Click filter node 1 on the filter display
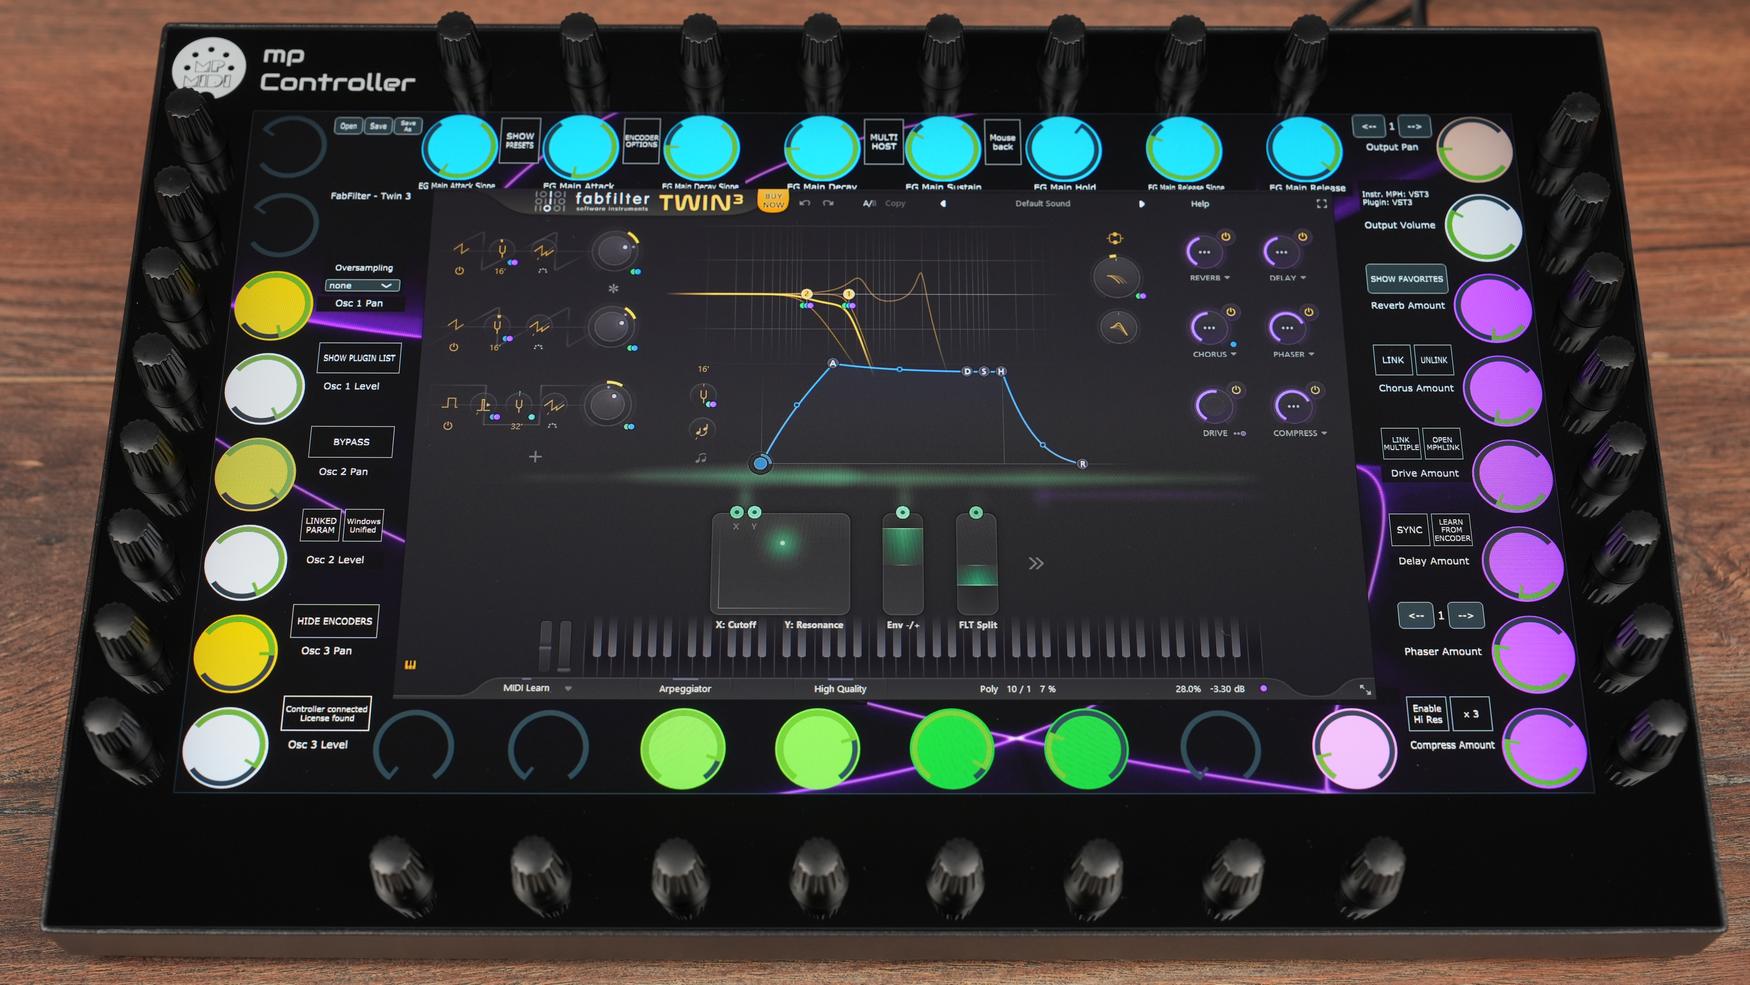 tap(848, 294)
